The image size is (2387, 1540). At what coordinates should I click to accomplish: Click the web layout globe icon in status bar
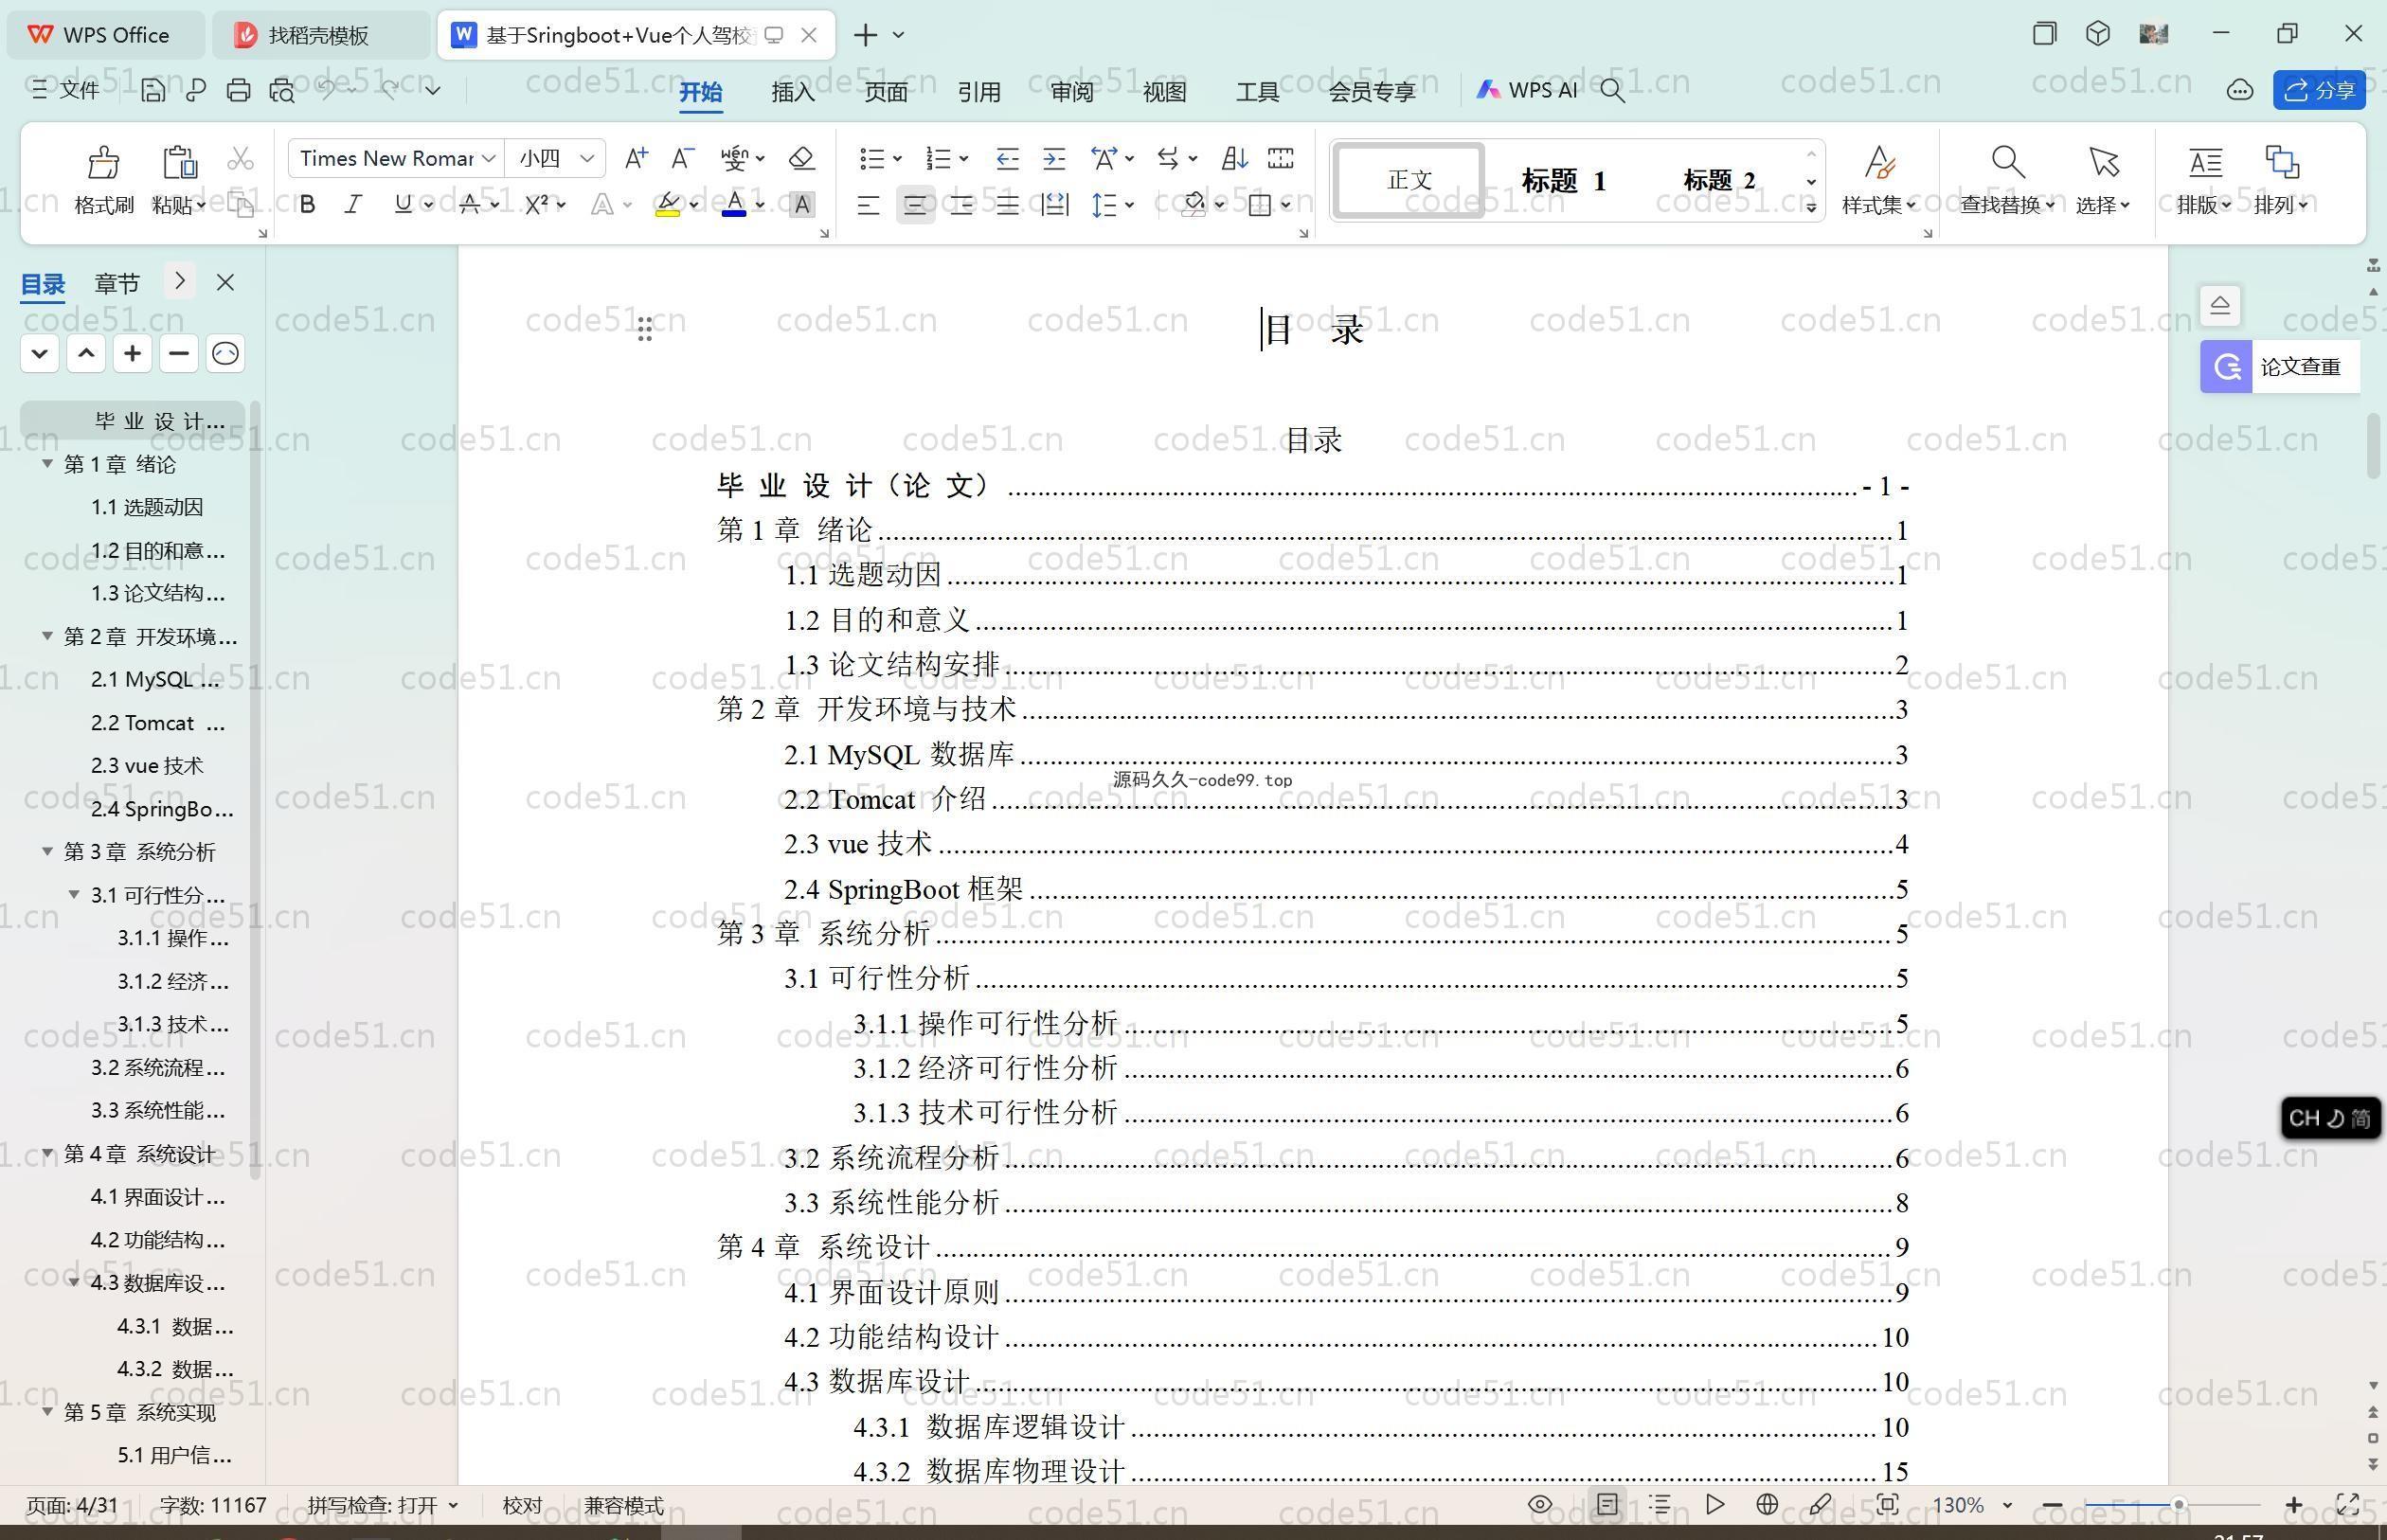[1767, 1504]
